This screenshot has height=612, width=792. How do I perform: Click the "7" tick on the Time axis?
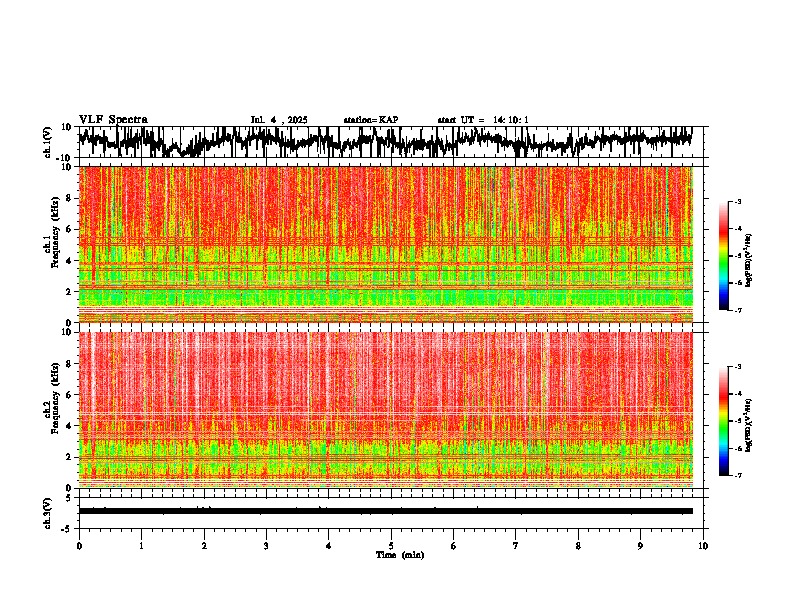pos(516,546)
